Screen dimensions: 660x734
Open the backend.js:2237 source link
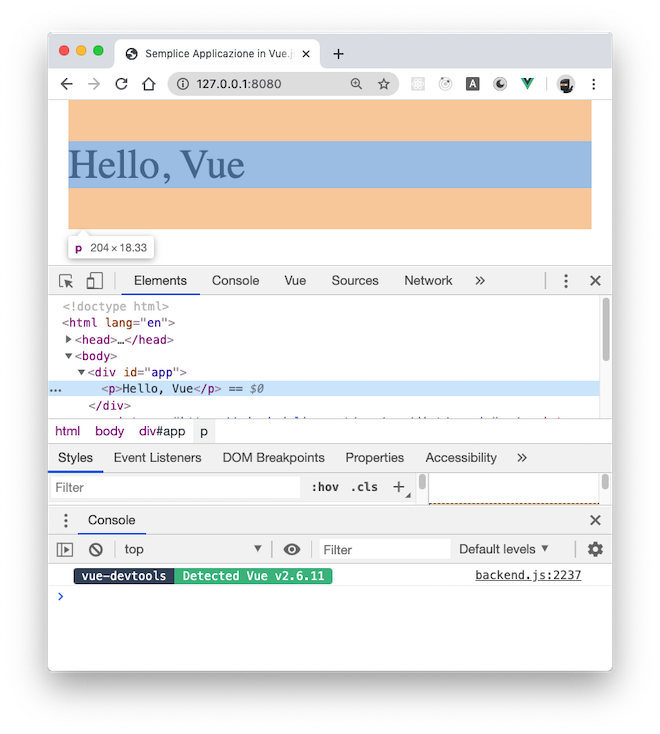click(527, 576)
